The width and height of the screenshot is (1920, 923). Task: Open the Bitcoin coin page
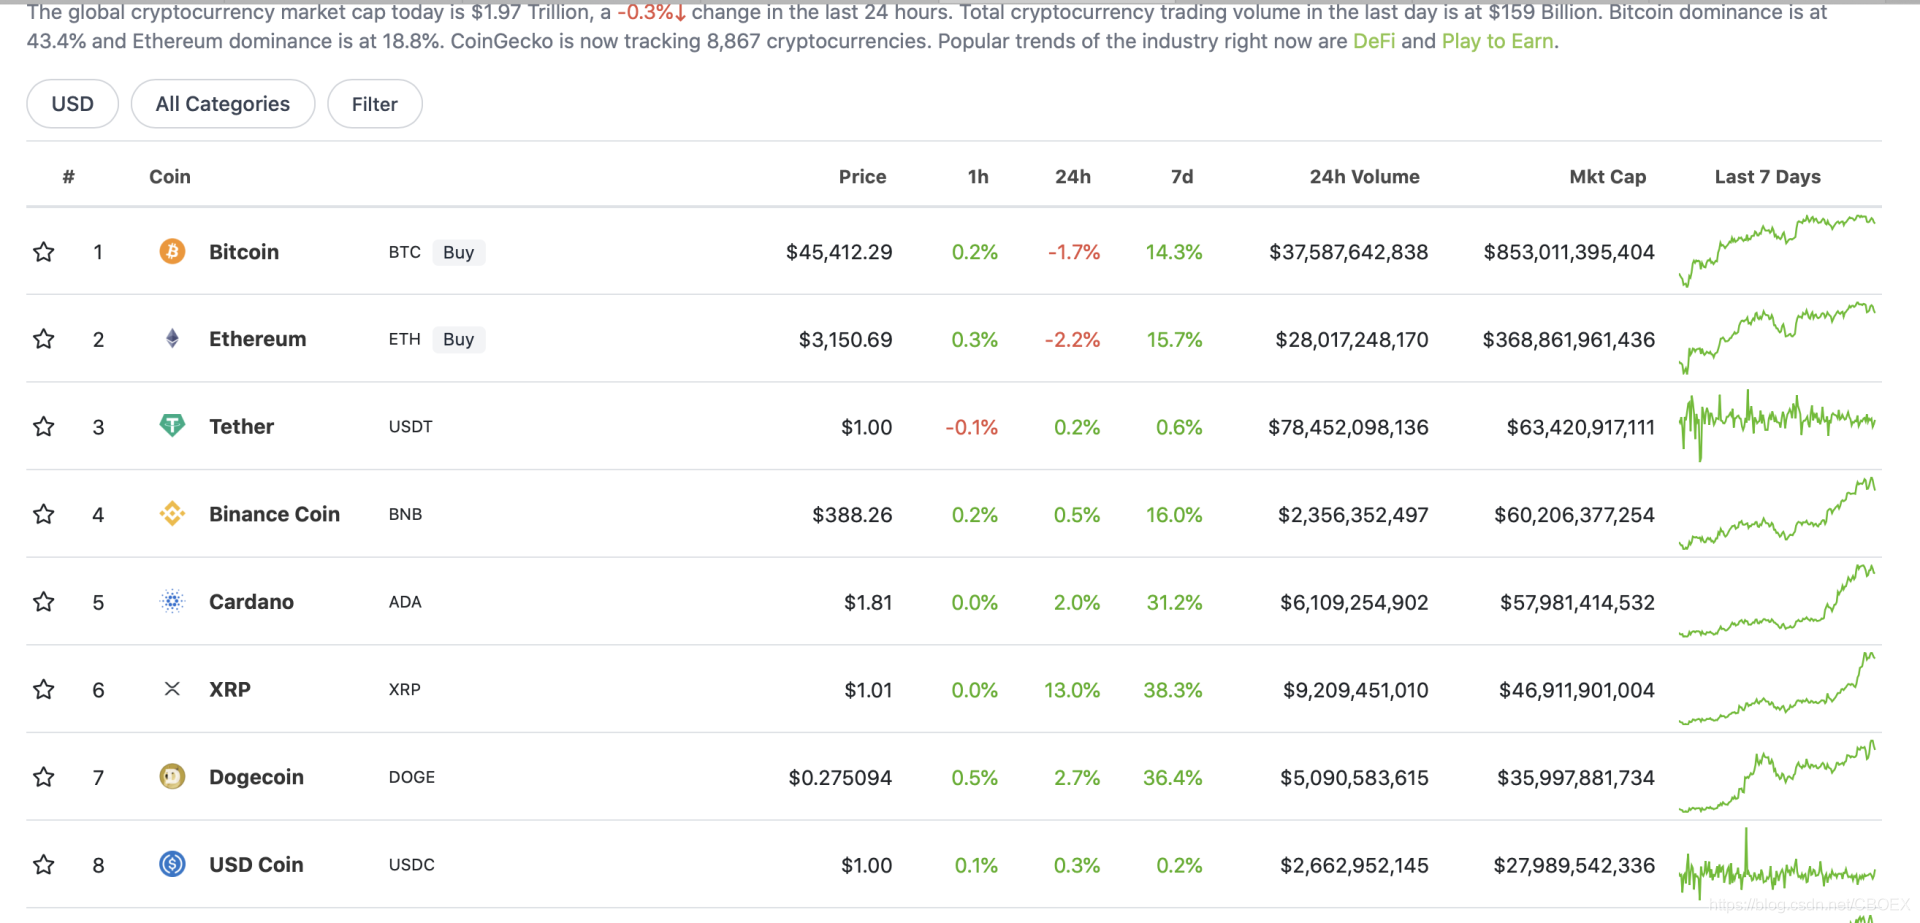(244, 252)
